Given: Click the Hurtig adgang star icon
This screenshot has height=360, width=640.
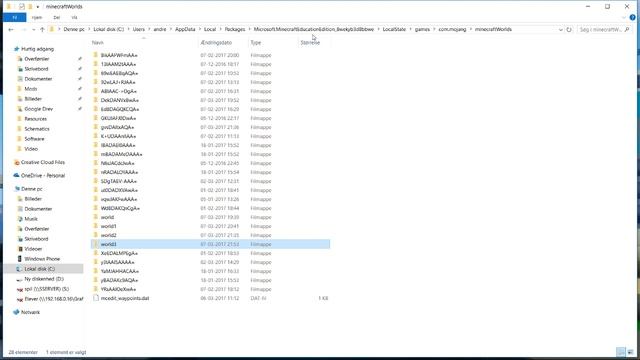Looking at the screenshot, I should pos(16,49).
